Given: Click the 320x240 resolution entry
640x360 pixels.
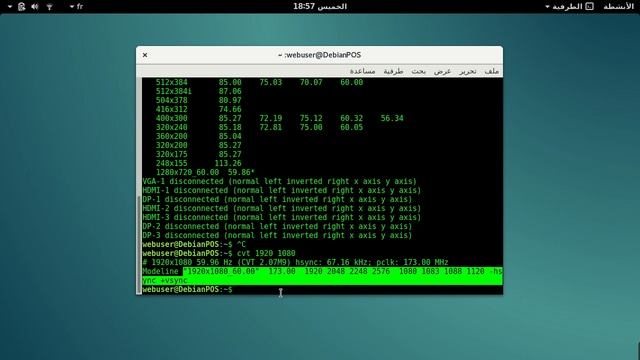Looking at the screenshot, I should tap(171, 127).
